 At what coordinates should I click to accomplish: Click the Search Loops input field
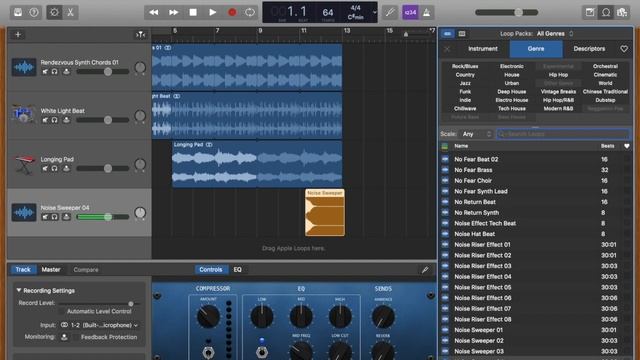pyautogui.click(x=563, y=134)
